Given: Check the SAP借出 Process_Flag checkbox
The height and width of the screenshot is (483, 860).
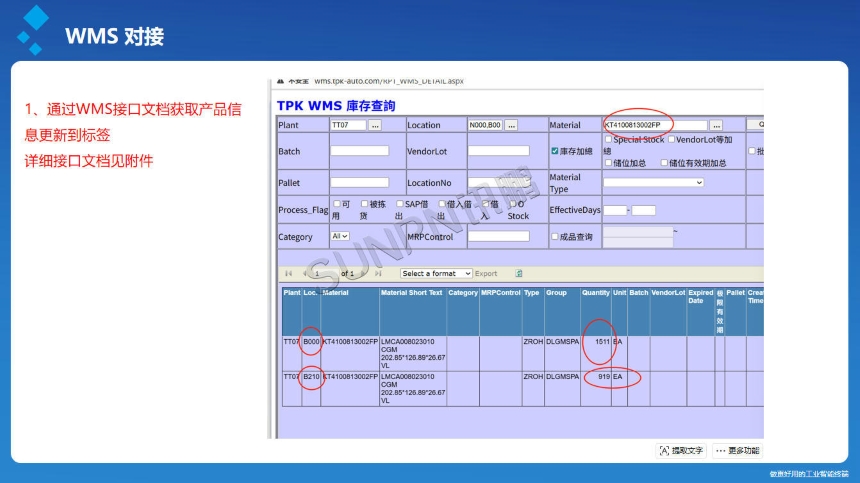Looking at the screenshot, I should coord(400,204).
